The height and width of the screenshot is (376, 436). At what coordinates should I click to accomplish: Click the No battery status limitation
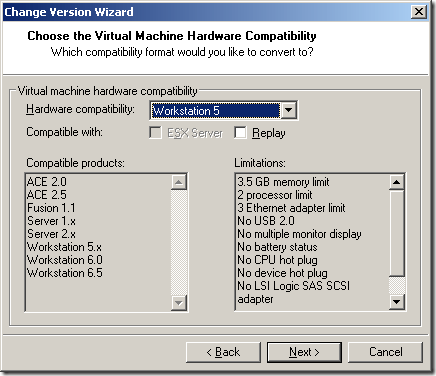pos(277,247)
